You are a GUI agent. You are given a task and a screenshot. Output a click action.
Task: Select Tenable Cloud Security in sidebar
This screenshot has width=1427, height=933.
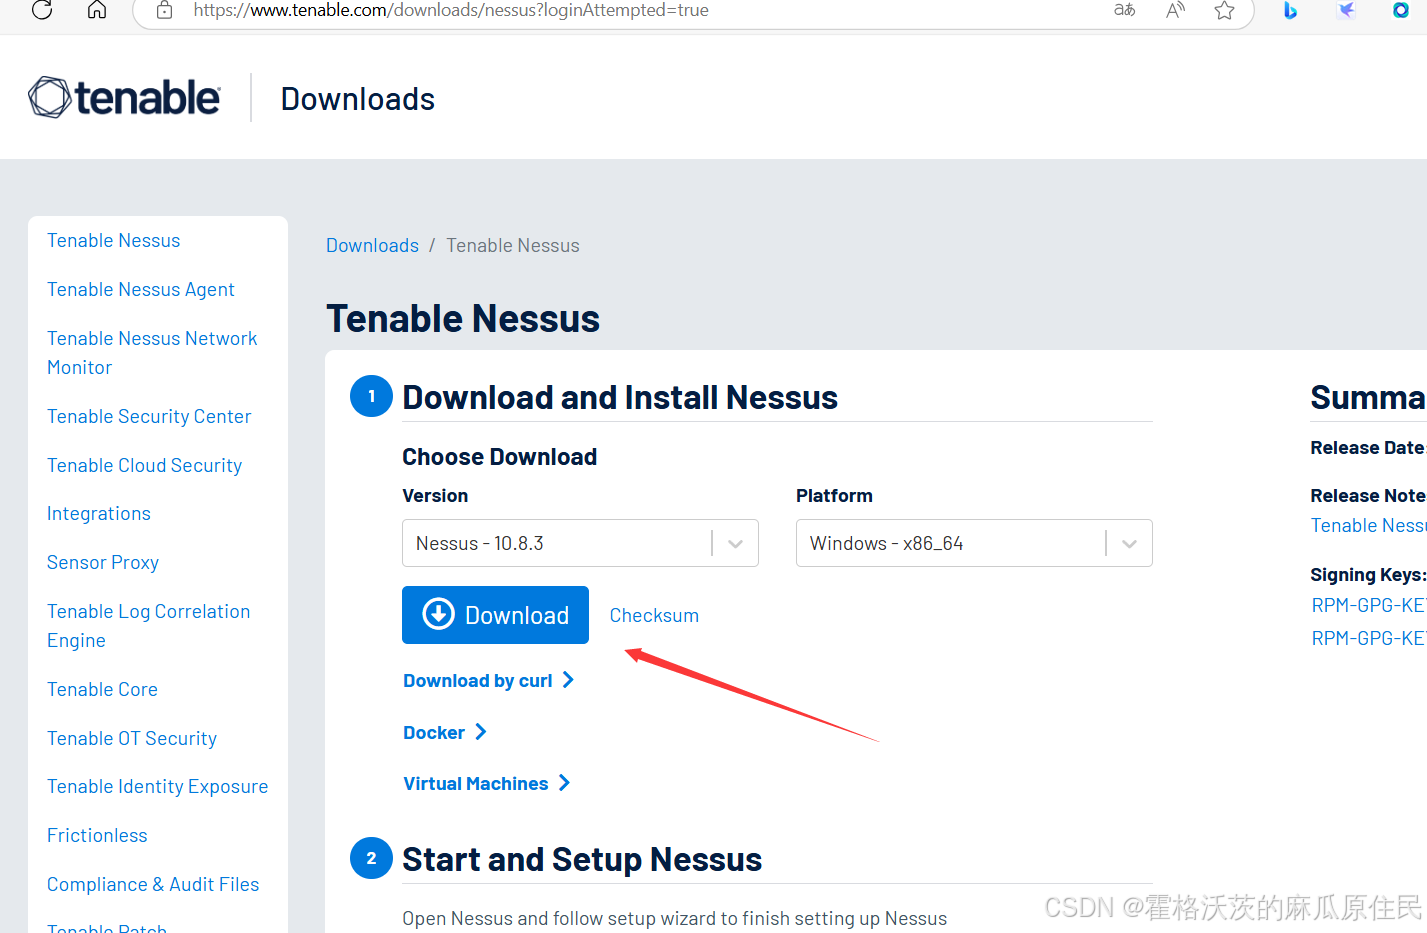click(x=145, y=466)
